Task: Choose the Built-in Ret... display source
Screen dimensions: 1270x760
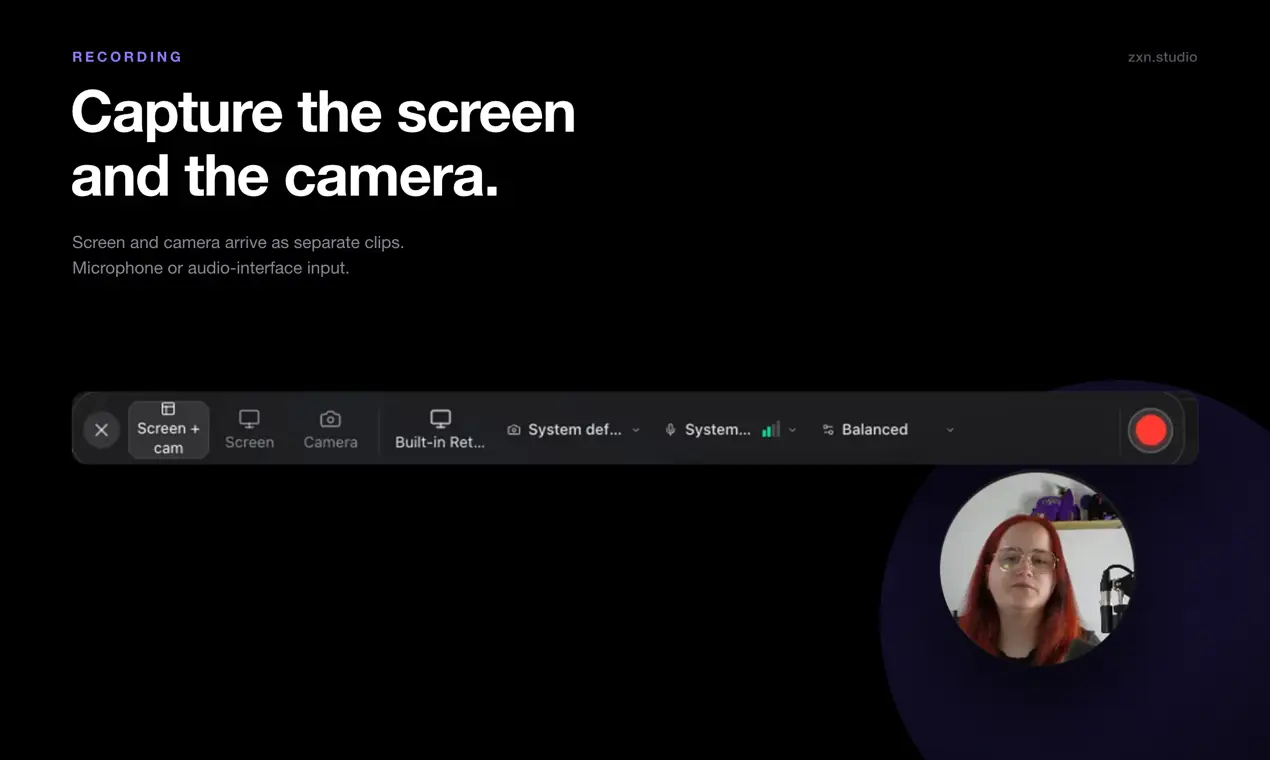Action: click(440, 430)
